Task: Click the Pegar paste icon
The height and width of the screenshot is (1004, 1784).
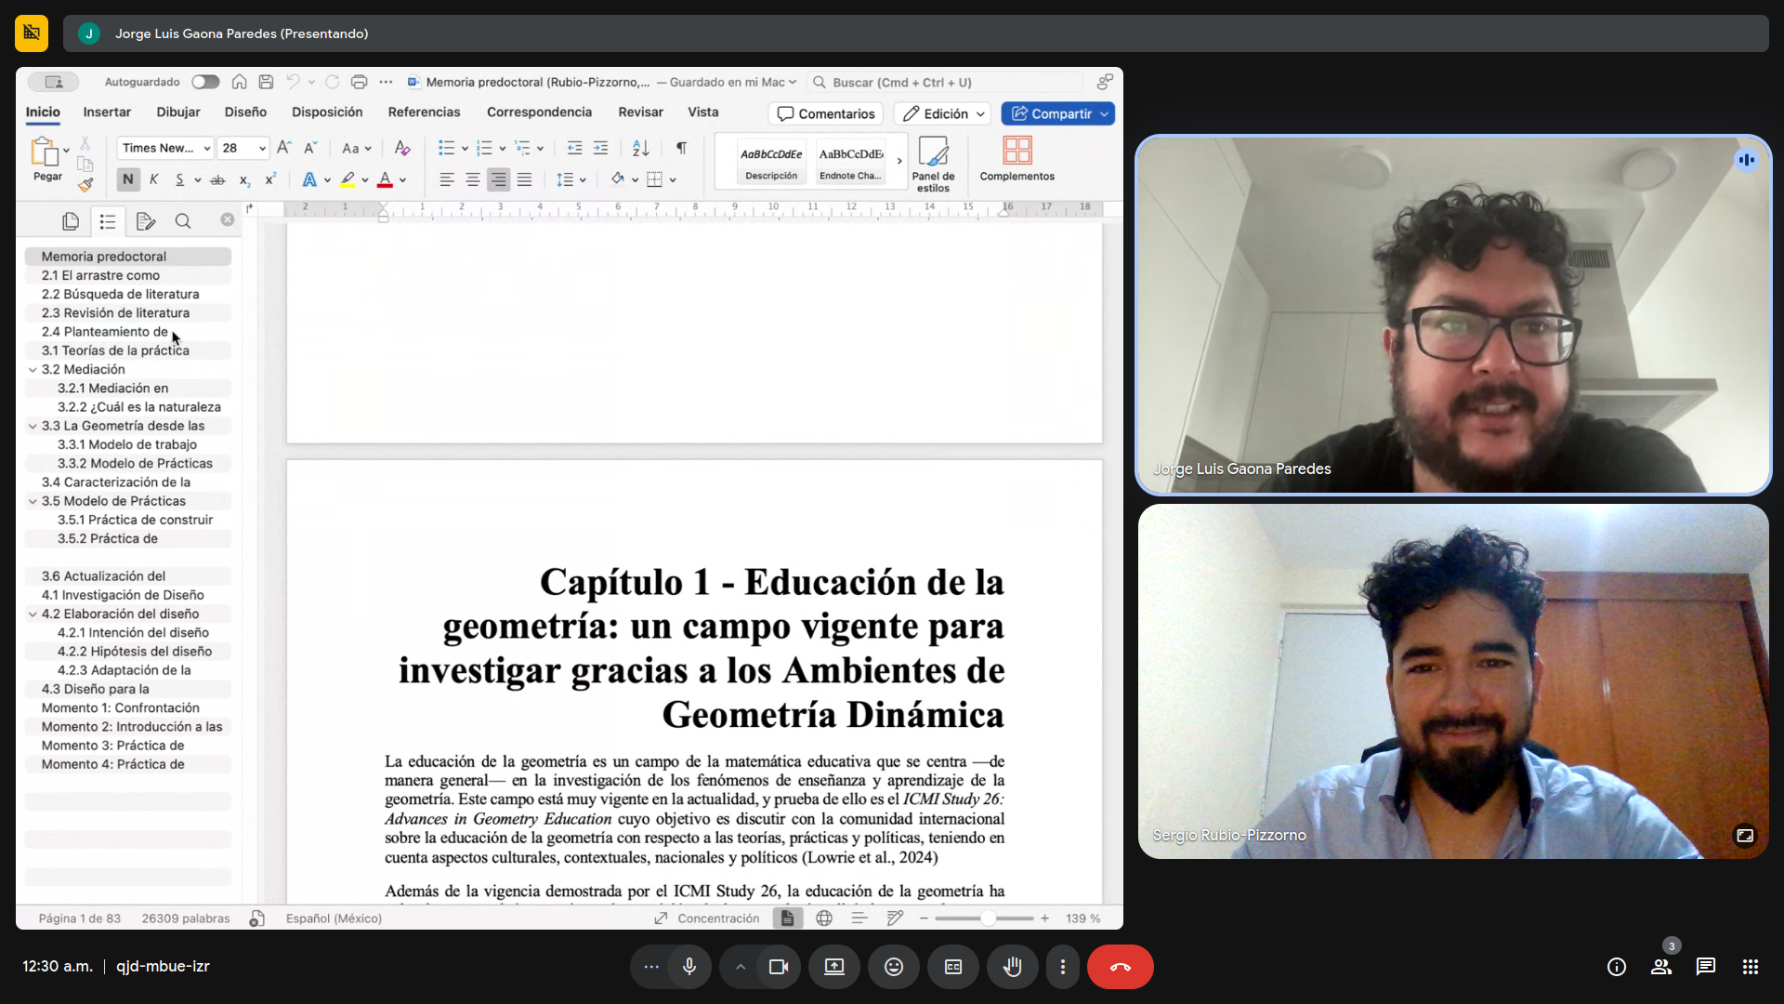Action: click(x=45, y=153)
